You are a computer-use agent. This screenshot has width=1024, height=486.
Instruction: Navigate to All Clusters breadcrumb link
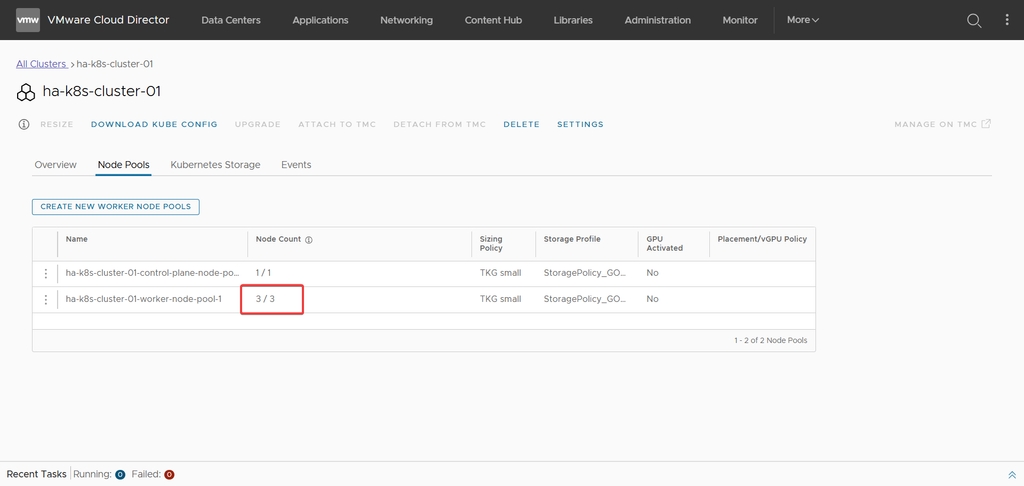click(x=41, y=64)
